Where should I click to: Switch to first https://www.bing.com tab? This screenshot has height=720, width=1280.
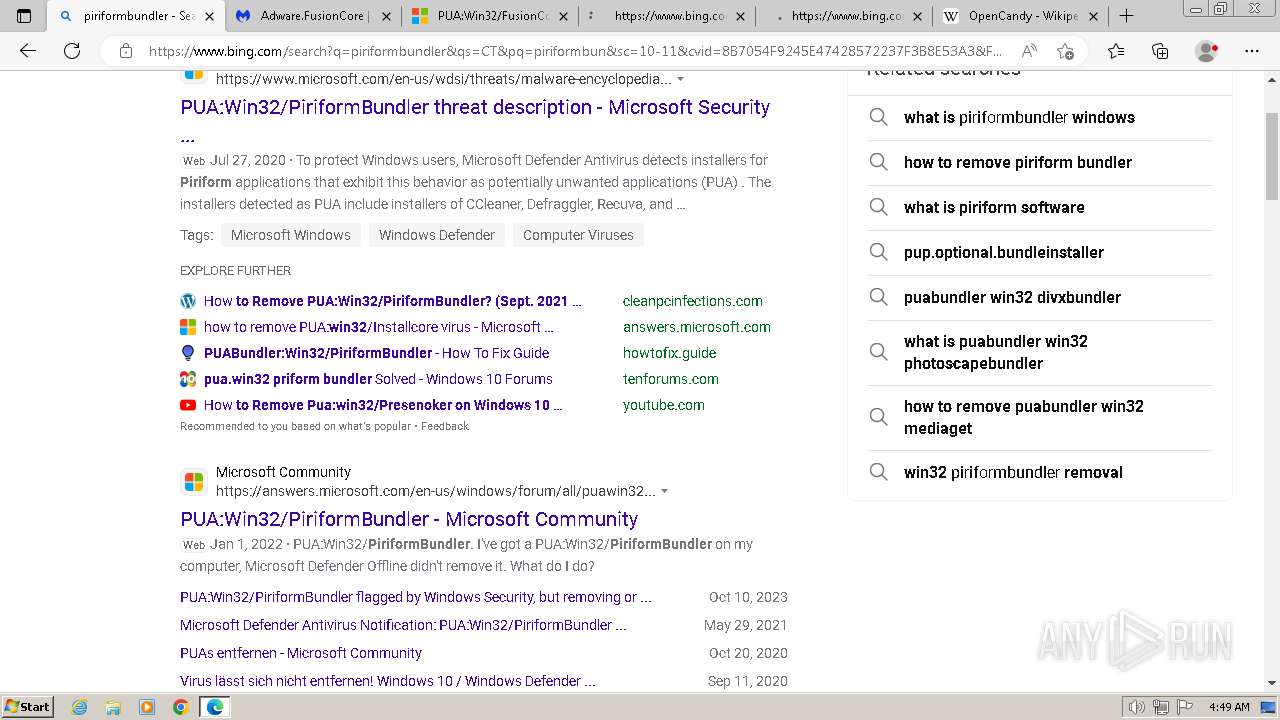coord(667,16)
